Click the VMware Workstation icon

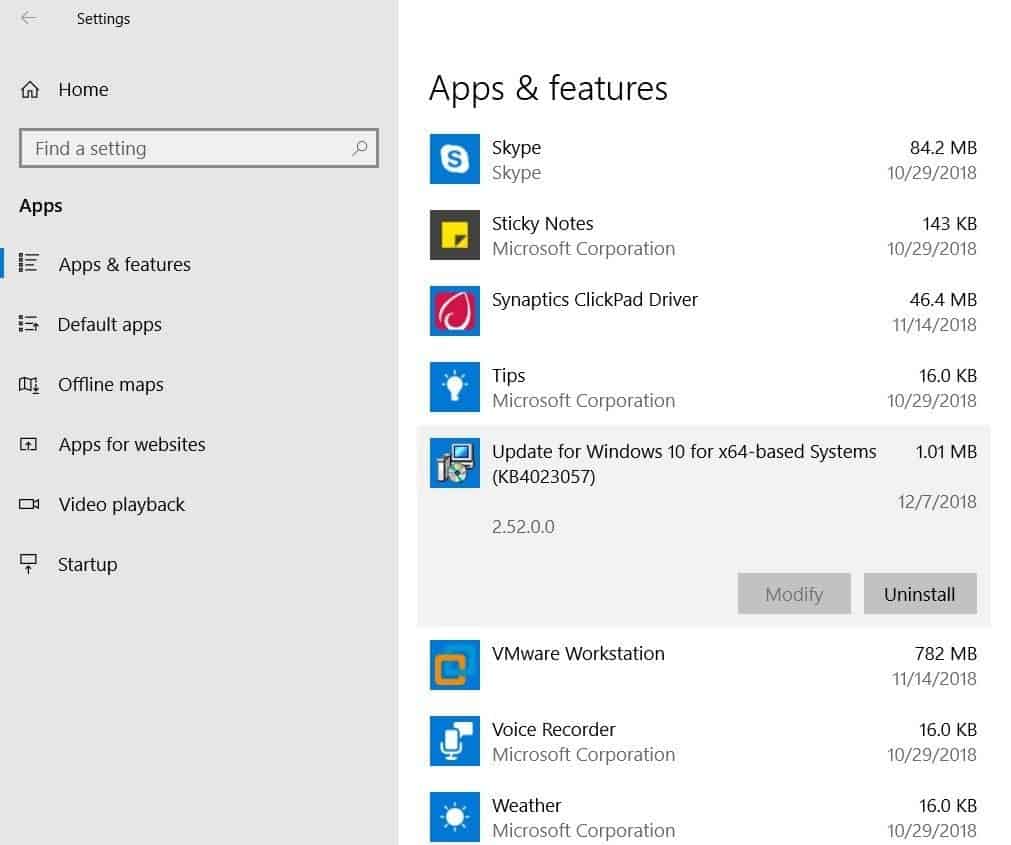pos(455,665)
